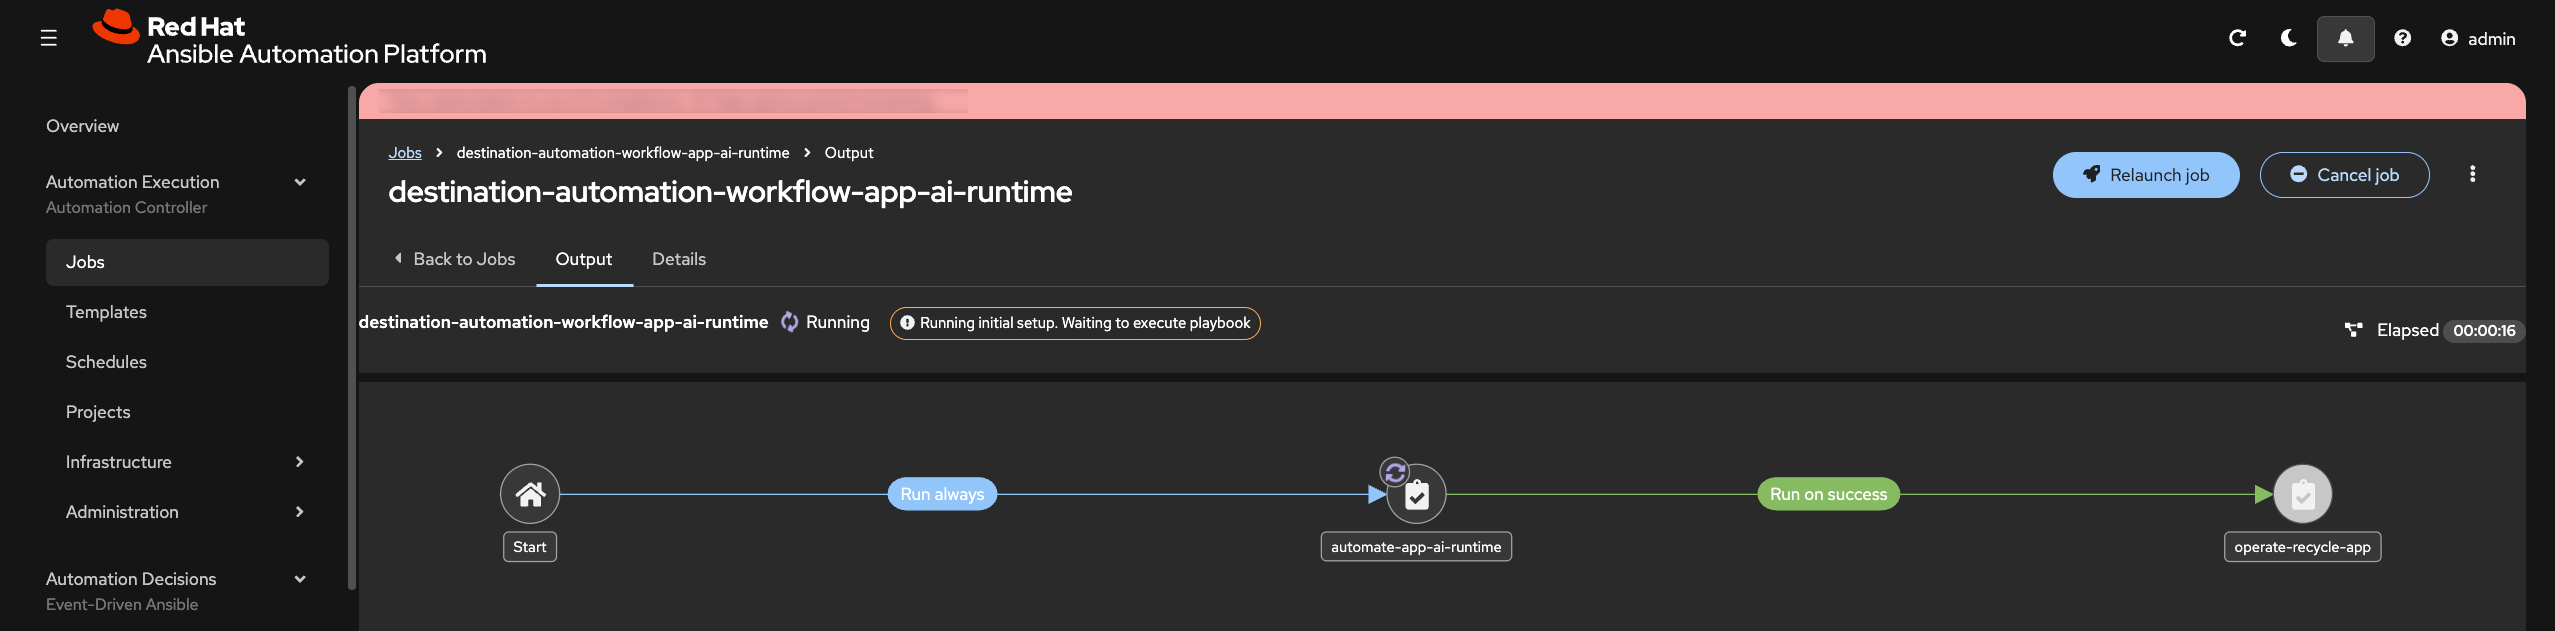Select the Start home node
The height and width of the screenshot is (631, 2555).
point(530,494)
